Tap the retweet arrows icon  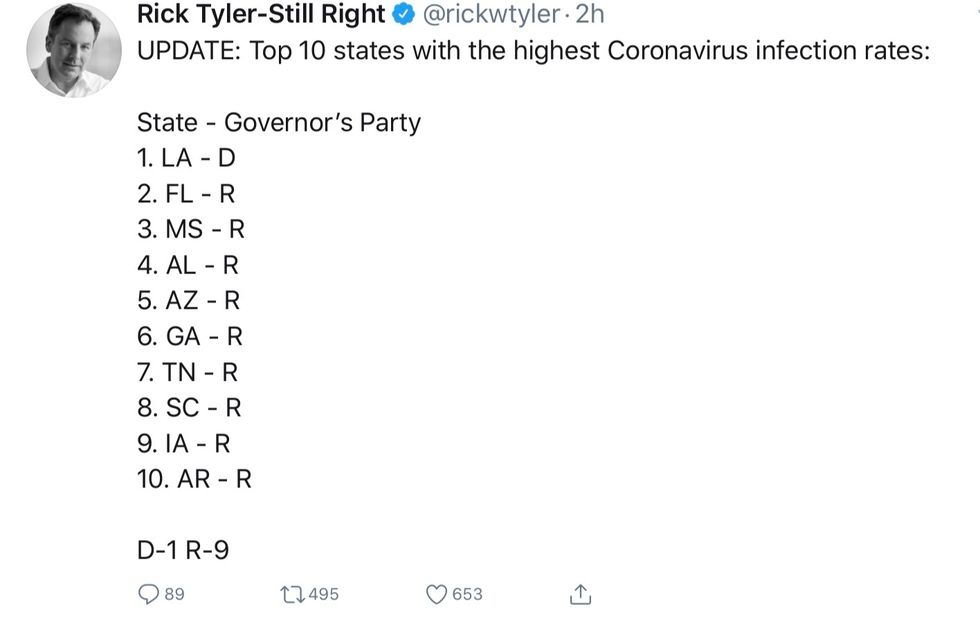pos(291,594)
